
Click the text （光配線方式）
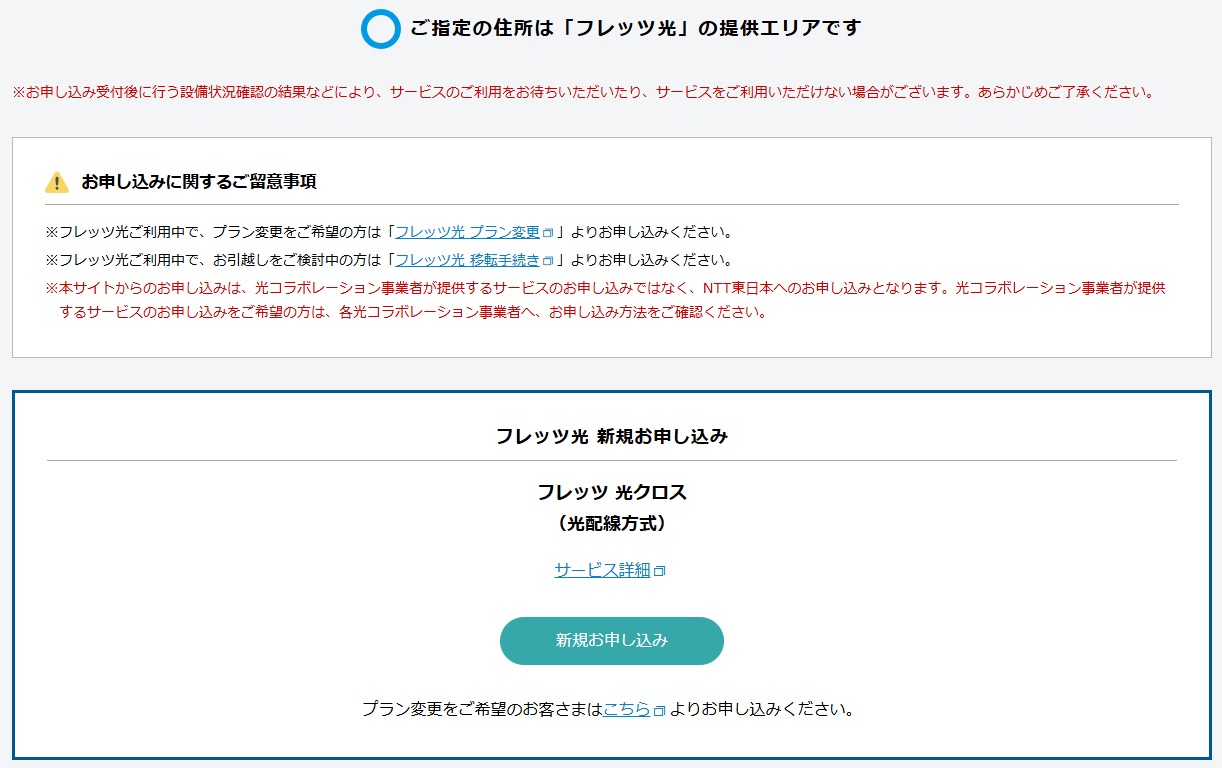point(612,523)
